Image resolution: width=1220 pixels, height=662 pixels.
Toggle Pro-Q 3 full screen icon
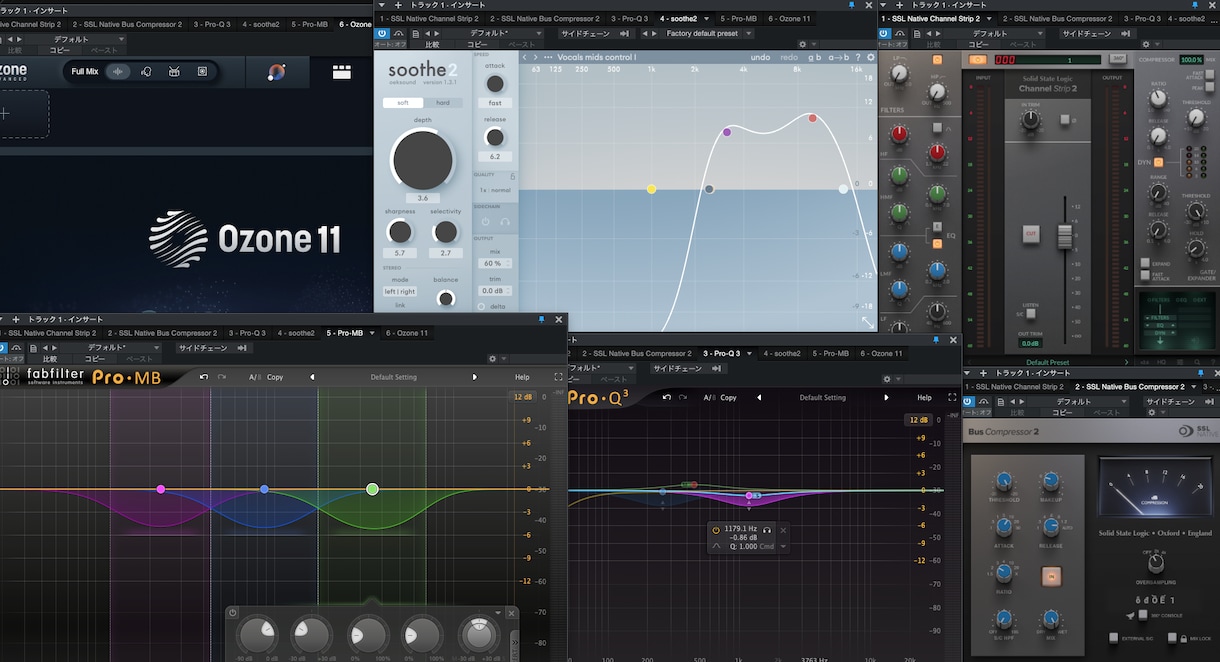(x=951, y=397)
